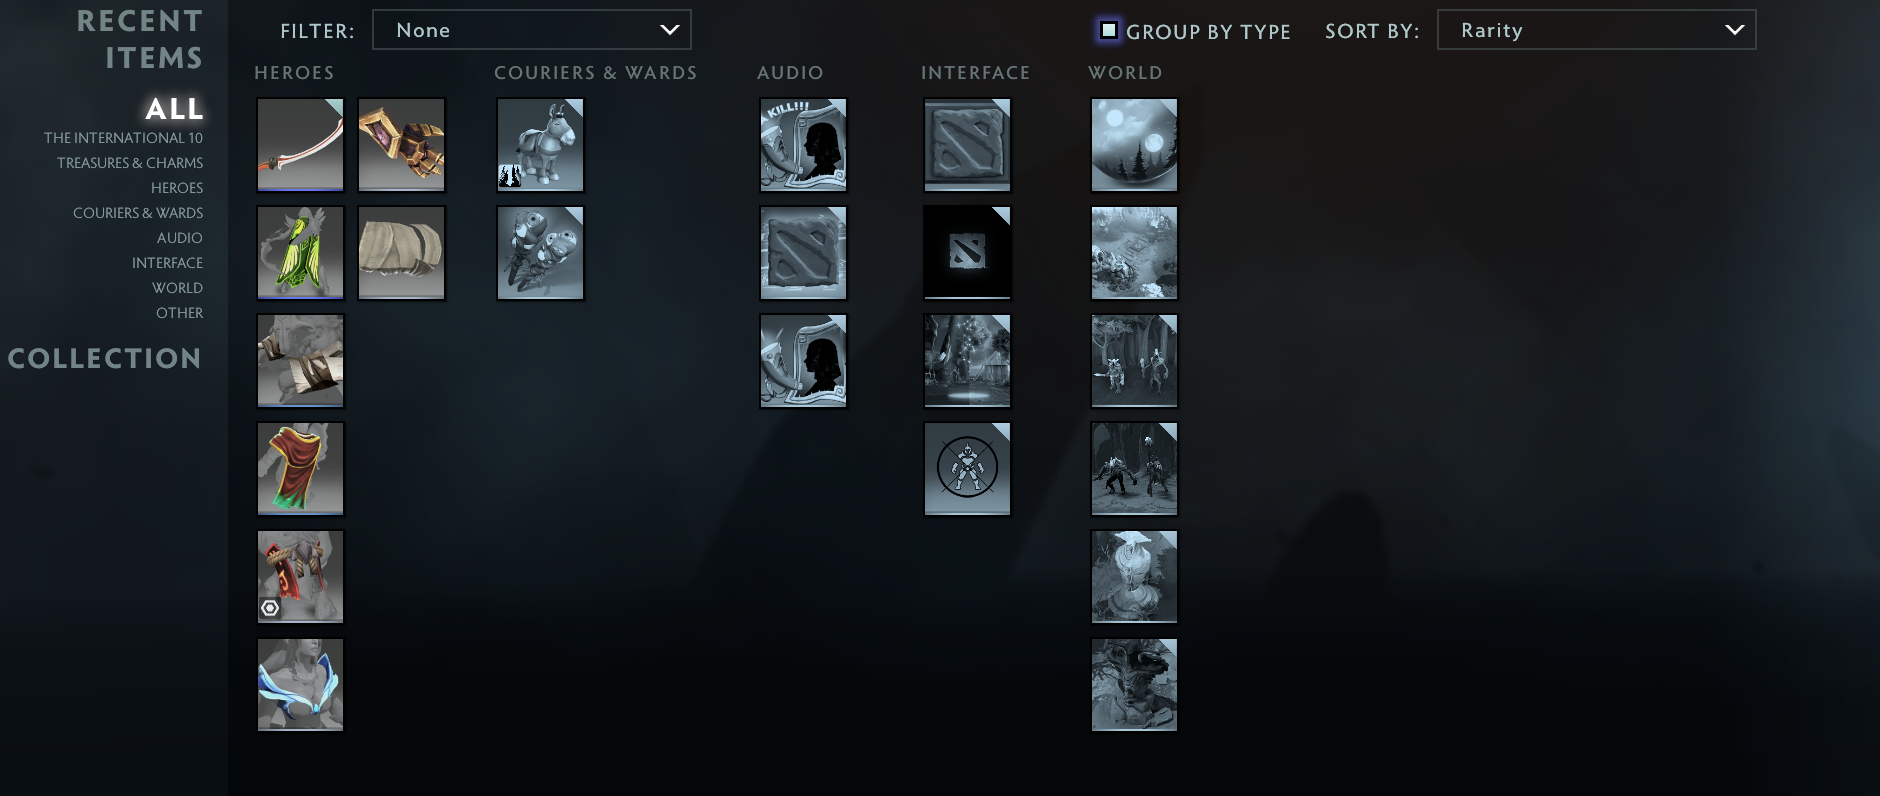
Task: Choose the donkey courier item
Action: tap(541, 145)
